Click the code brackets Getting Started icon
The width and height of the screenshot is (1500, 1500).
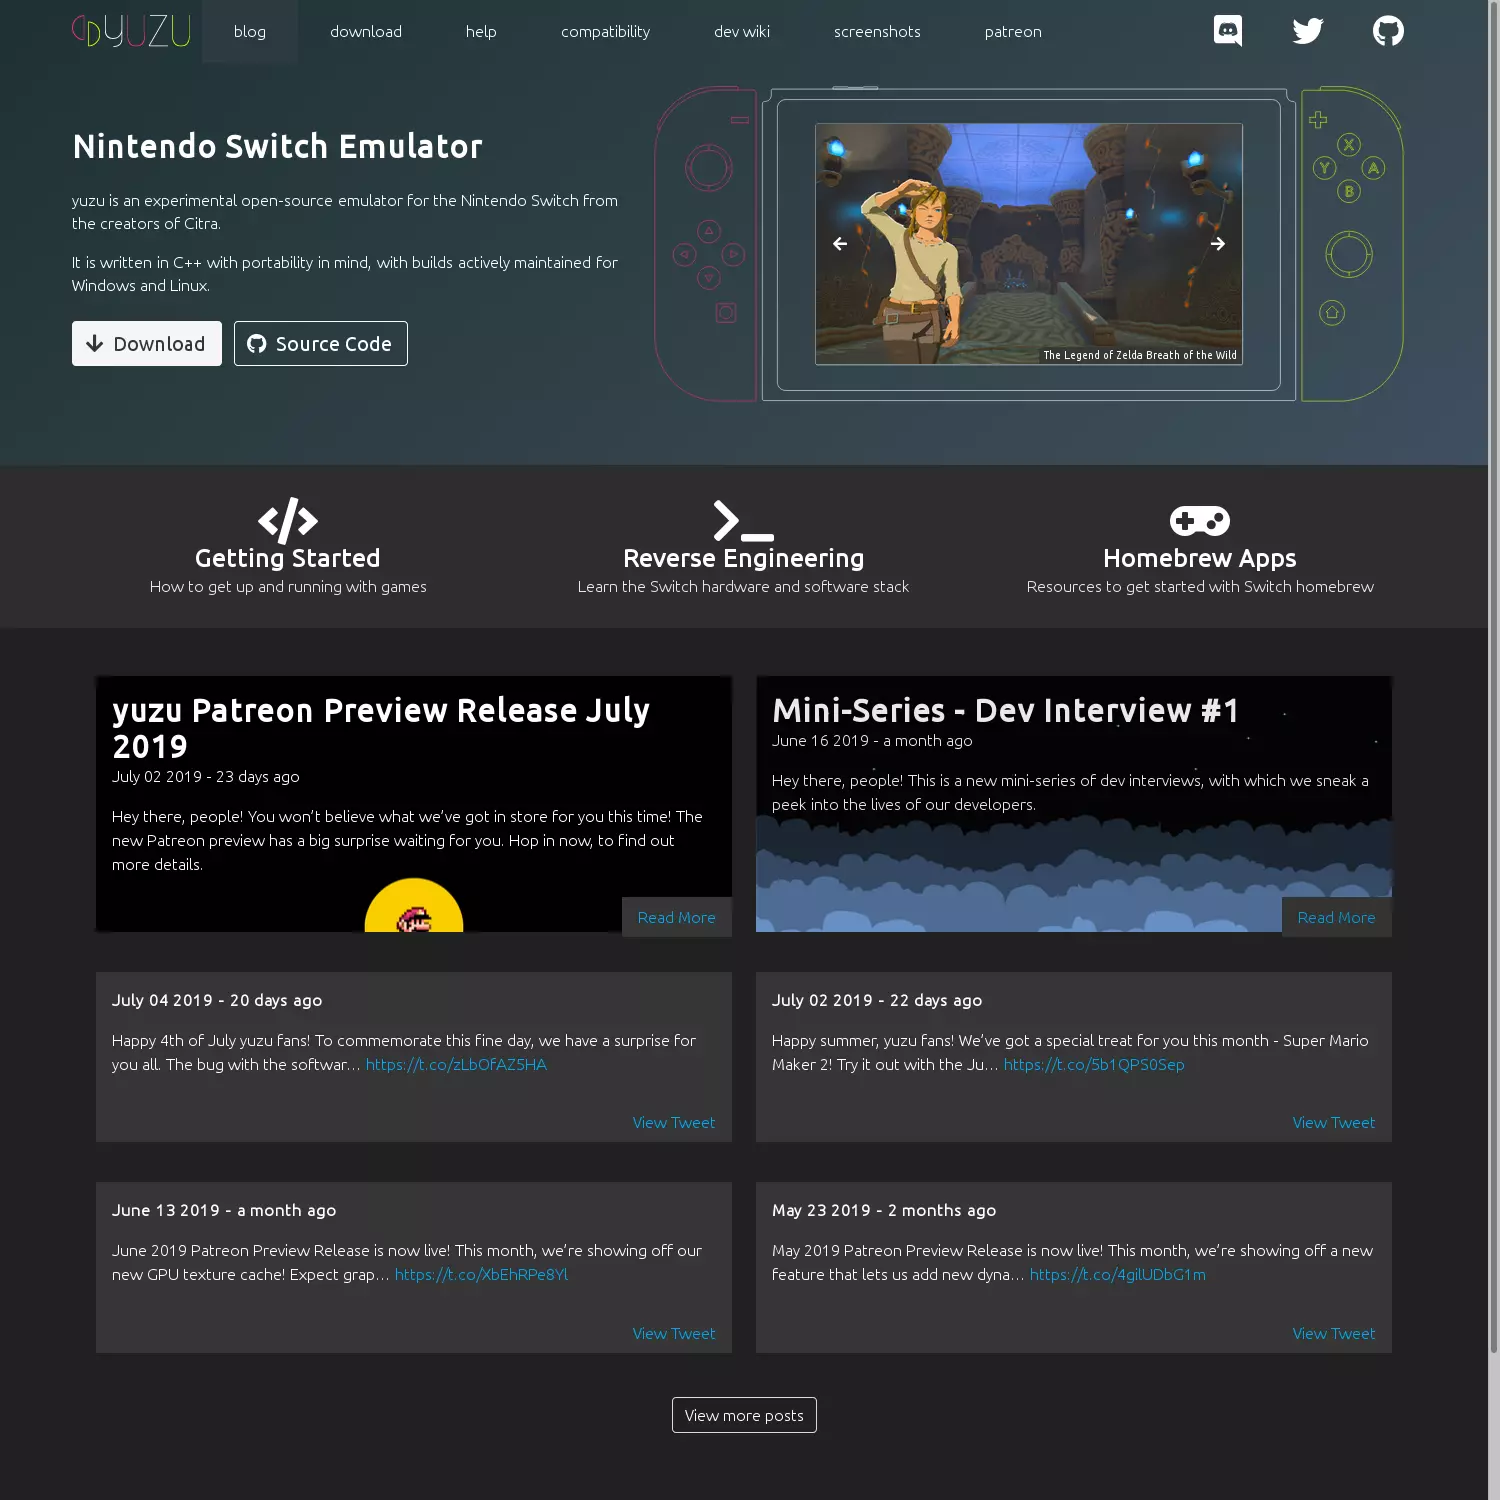(x=288, y=520)
